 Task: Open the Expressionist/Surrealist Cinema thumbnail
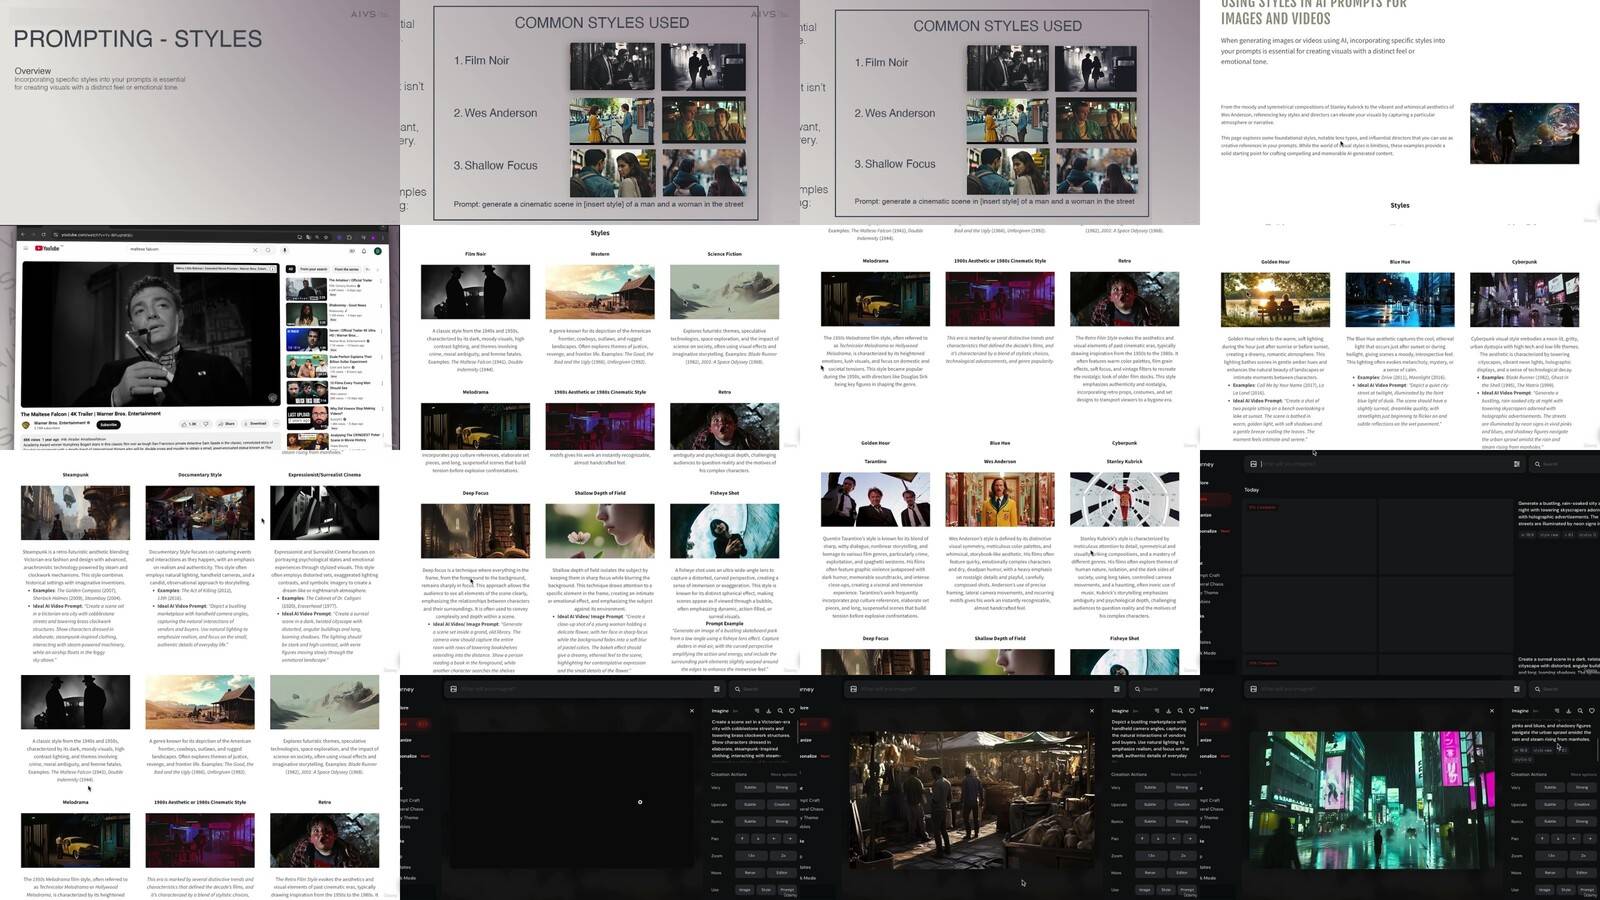pos(324,512)
